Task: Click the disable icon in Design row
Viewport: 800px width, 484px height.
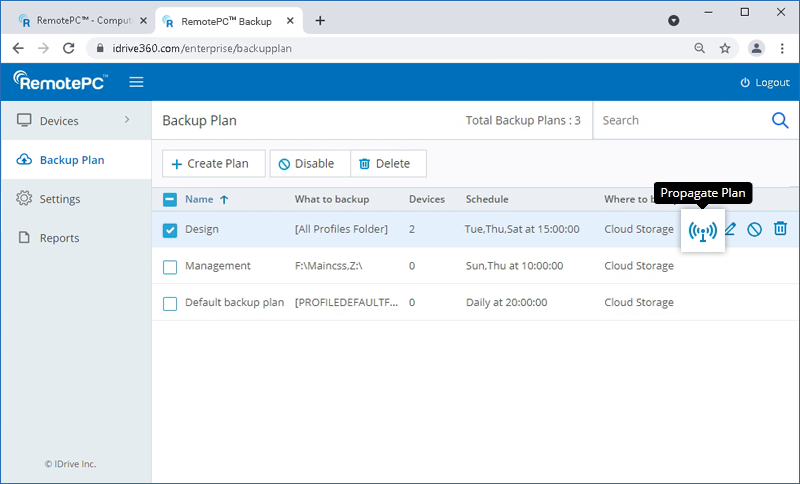Action: pyautogui.click(x=755, y=229)
